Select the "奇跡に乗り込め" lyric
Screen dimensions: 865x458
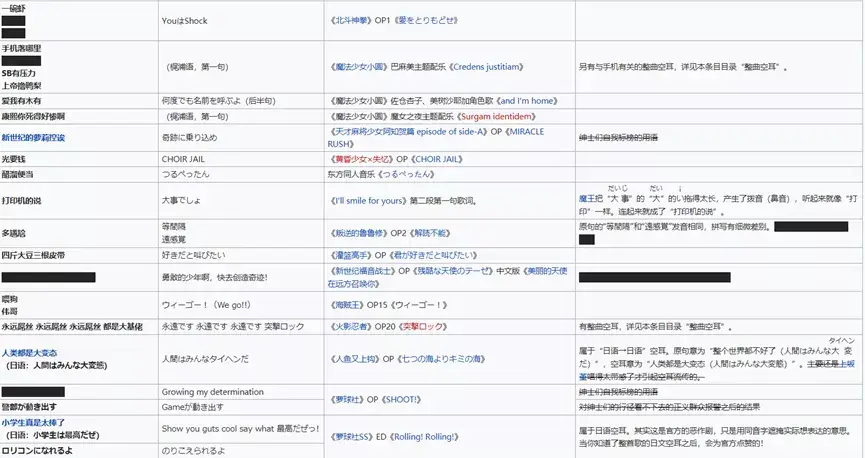(x=189, y=137)
